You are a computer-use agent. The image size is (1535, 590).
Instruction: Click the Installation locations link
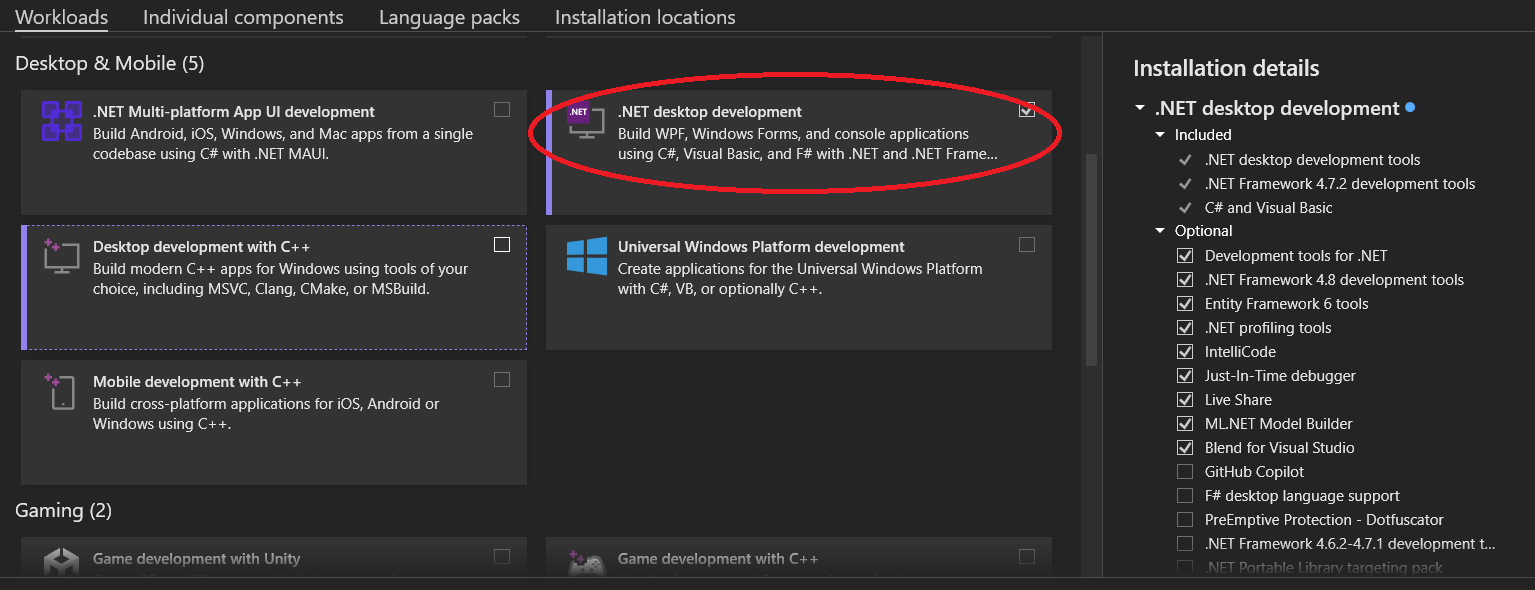[644, 17]
